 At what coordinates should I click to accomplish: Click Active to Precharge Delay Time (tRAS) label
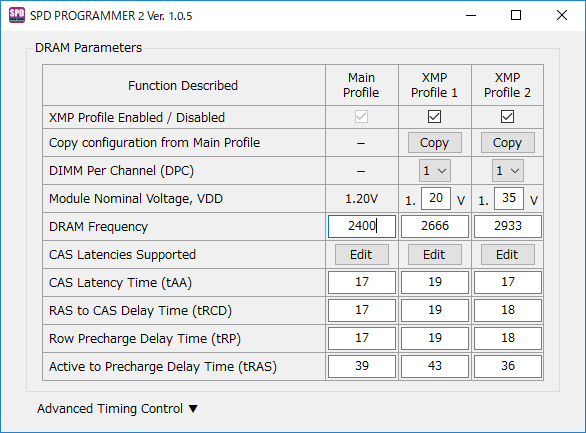[163, 367]
